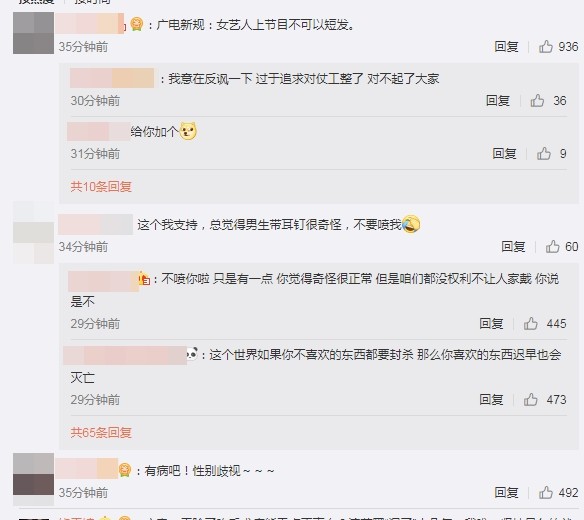
Task: Like the 有病吧 comment with 492 likes
Action: (546, 492)
